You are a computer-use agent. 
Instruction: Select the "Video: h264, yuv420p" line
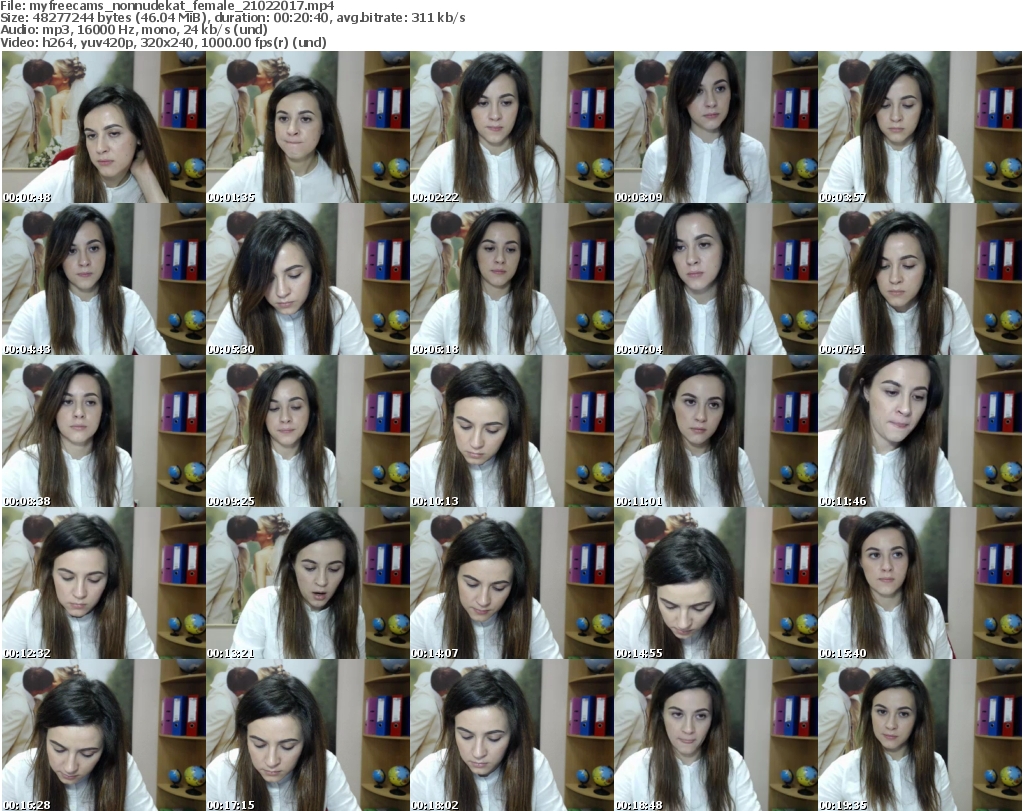163,42
